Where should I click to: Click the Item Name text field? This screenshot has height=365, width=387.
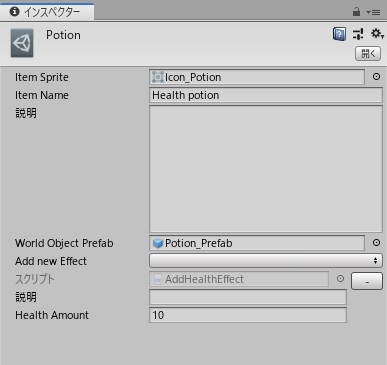click(x=266, y=95)
